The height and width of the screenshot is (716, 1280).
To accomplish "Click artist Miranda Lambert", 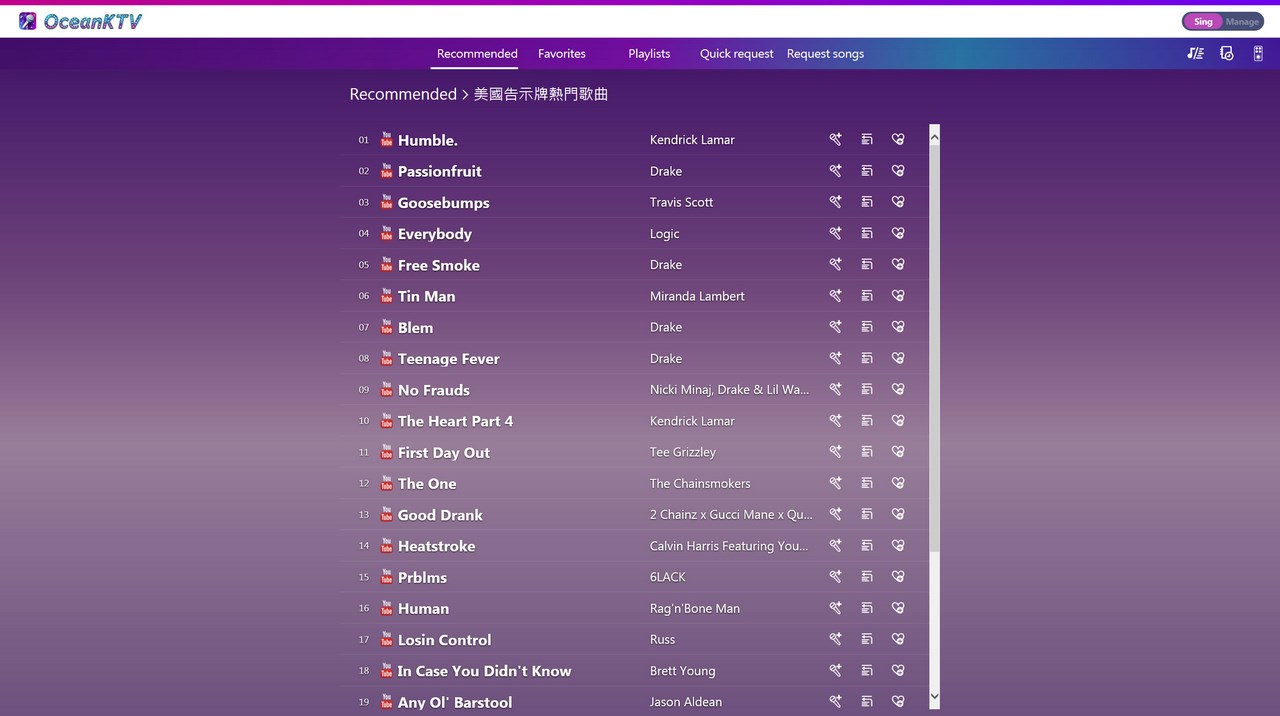I will 697,296.
